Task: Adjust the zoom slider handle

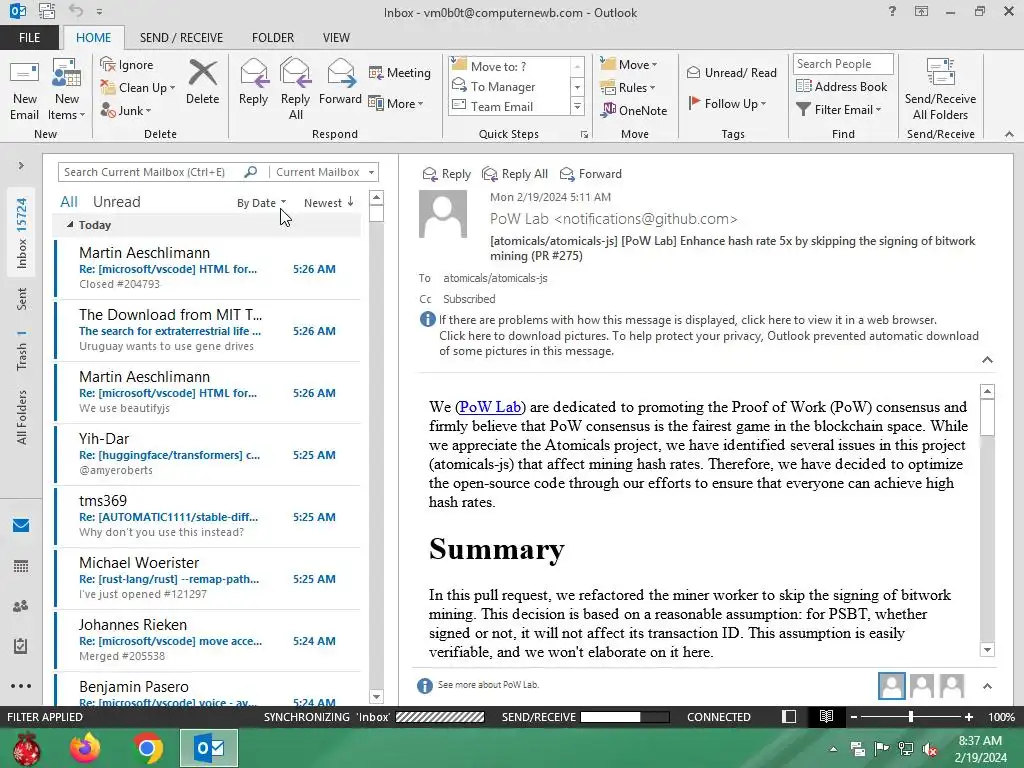Action: tap(910, 716)
